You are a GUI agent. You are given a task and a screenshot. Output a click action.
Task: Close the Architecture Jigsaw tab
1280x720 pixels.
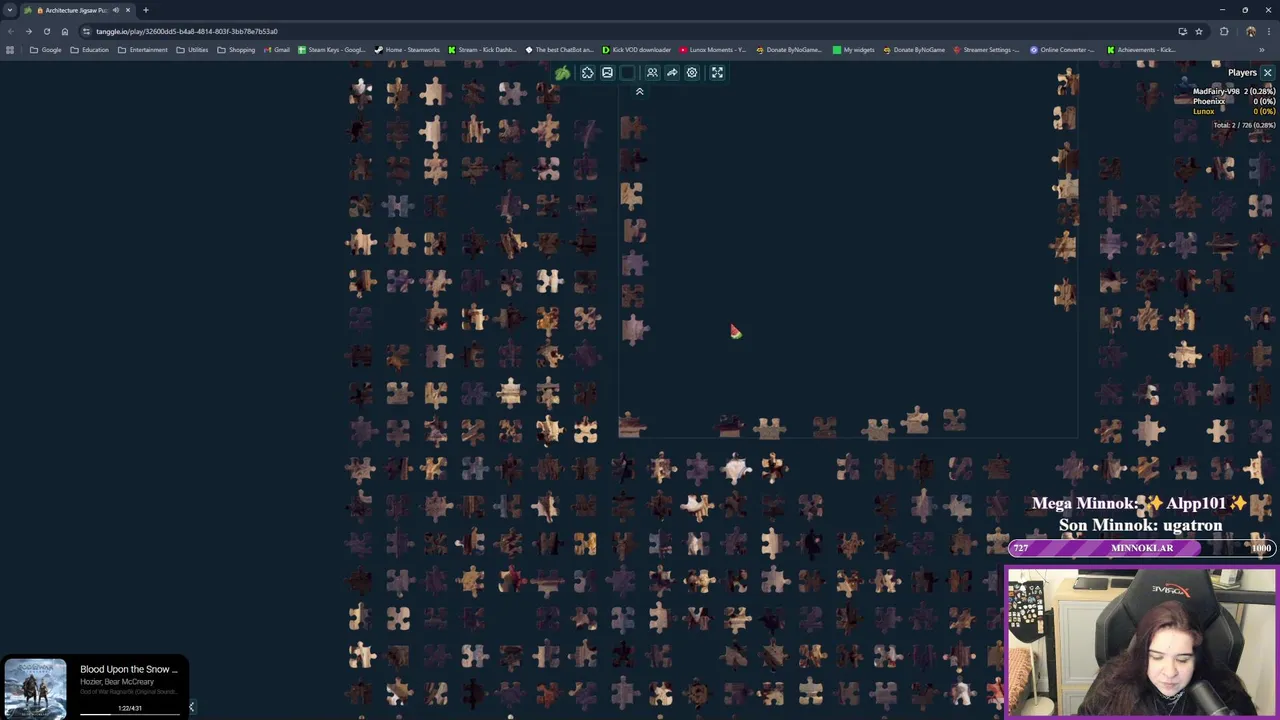click(x=128, y=10)
